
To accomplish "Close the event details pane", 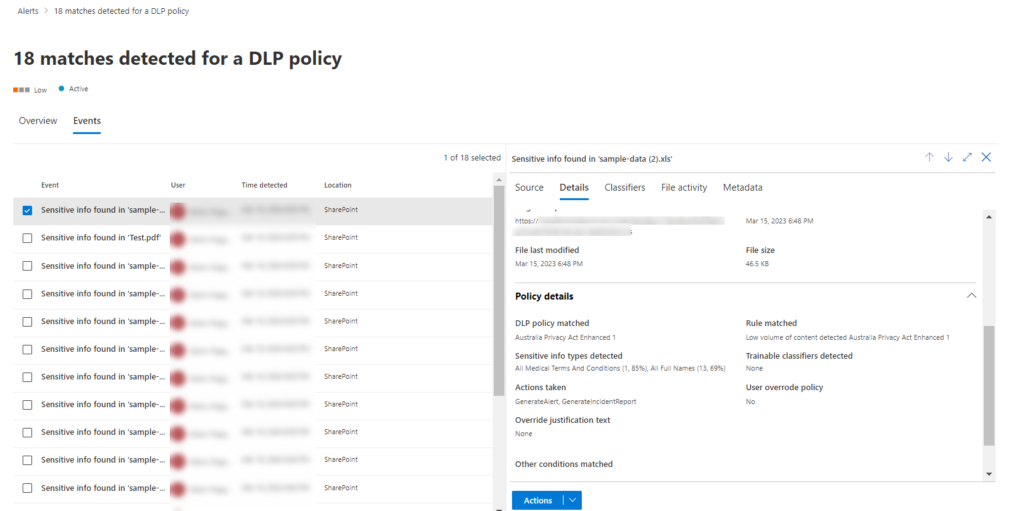I will pyautogui.click(x=986, y=158).
